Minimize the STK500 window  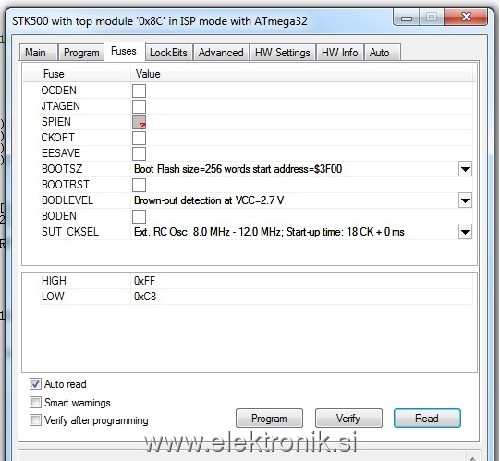(406, 17)
